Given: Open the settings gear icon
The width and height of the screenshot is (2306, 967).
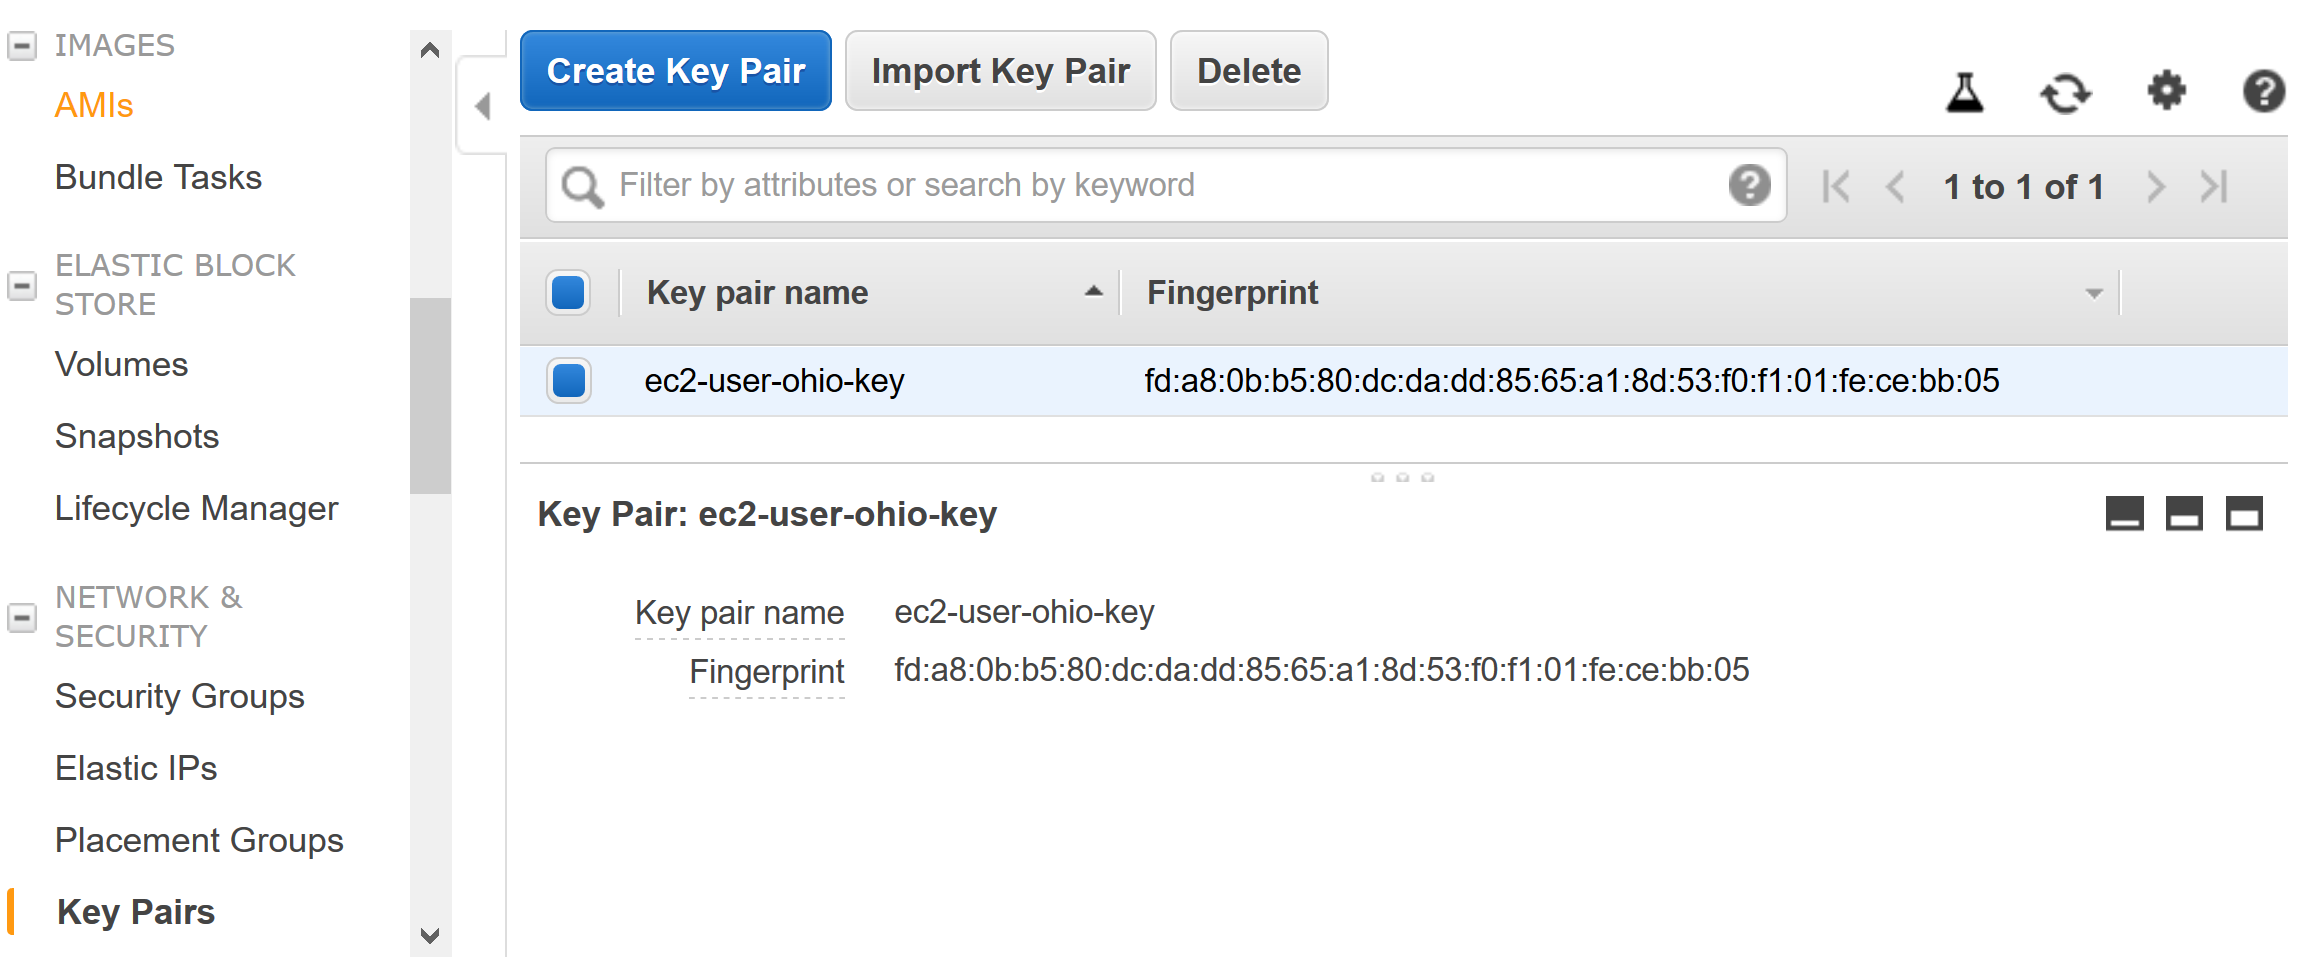Looking at the screenshot, I should pos(2166,91).
